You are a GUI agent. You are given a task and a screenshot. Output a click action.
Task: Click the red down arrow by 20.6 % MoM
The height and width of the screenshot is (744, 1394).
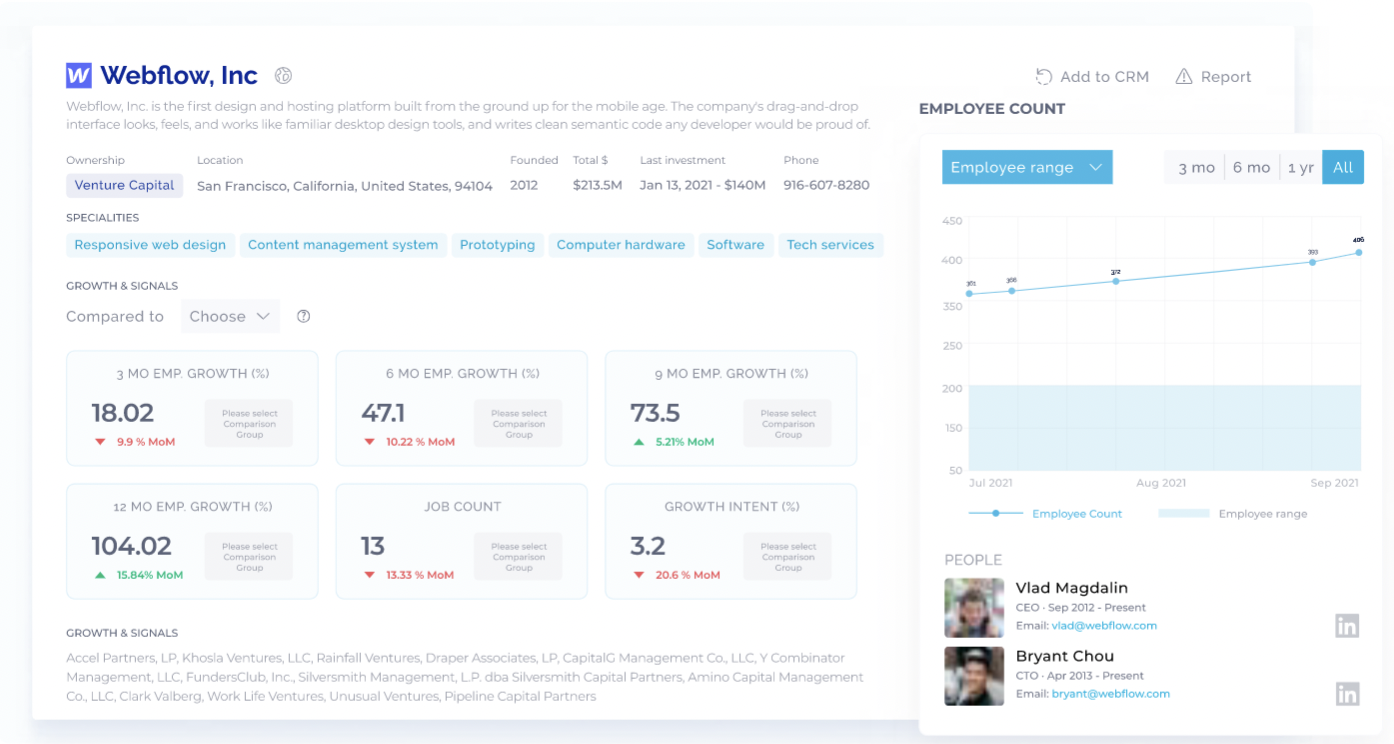coord(639,575)
